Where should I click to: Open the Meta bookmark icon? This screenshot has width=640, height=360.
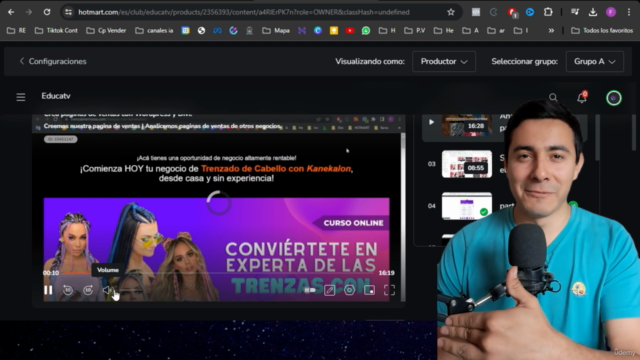tap(217, 31)
